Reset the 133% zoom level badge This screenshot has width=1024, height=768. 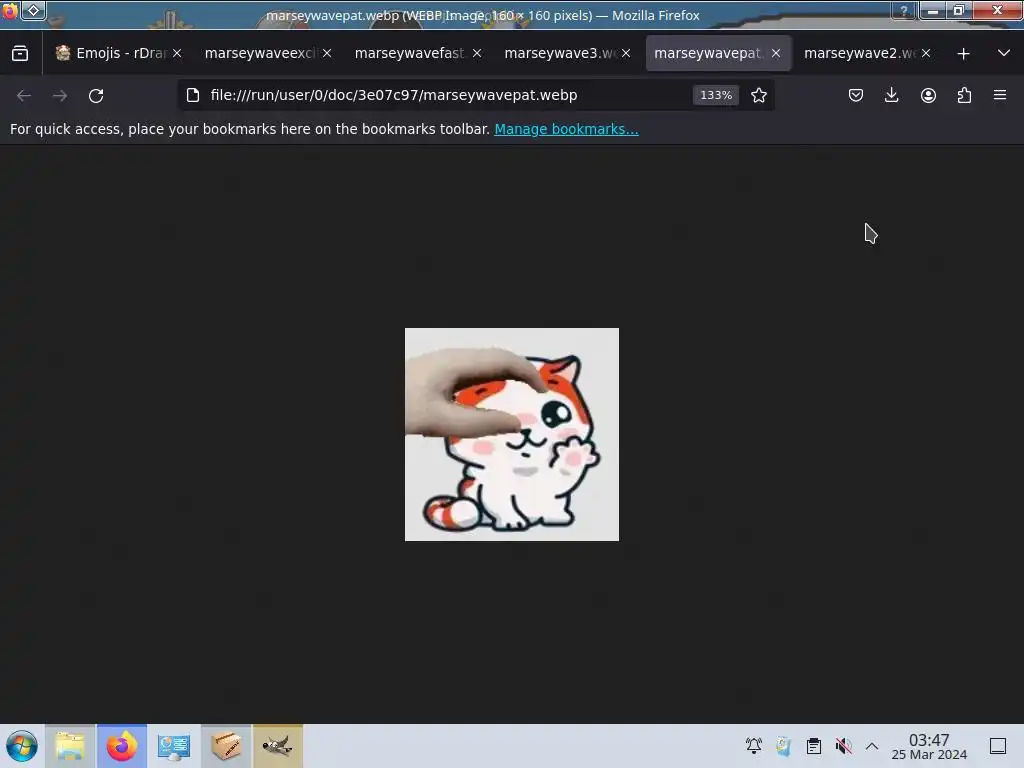click(x=716, y=95)
